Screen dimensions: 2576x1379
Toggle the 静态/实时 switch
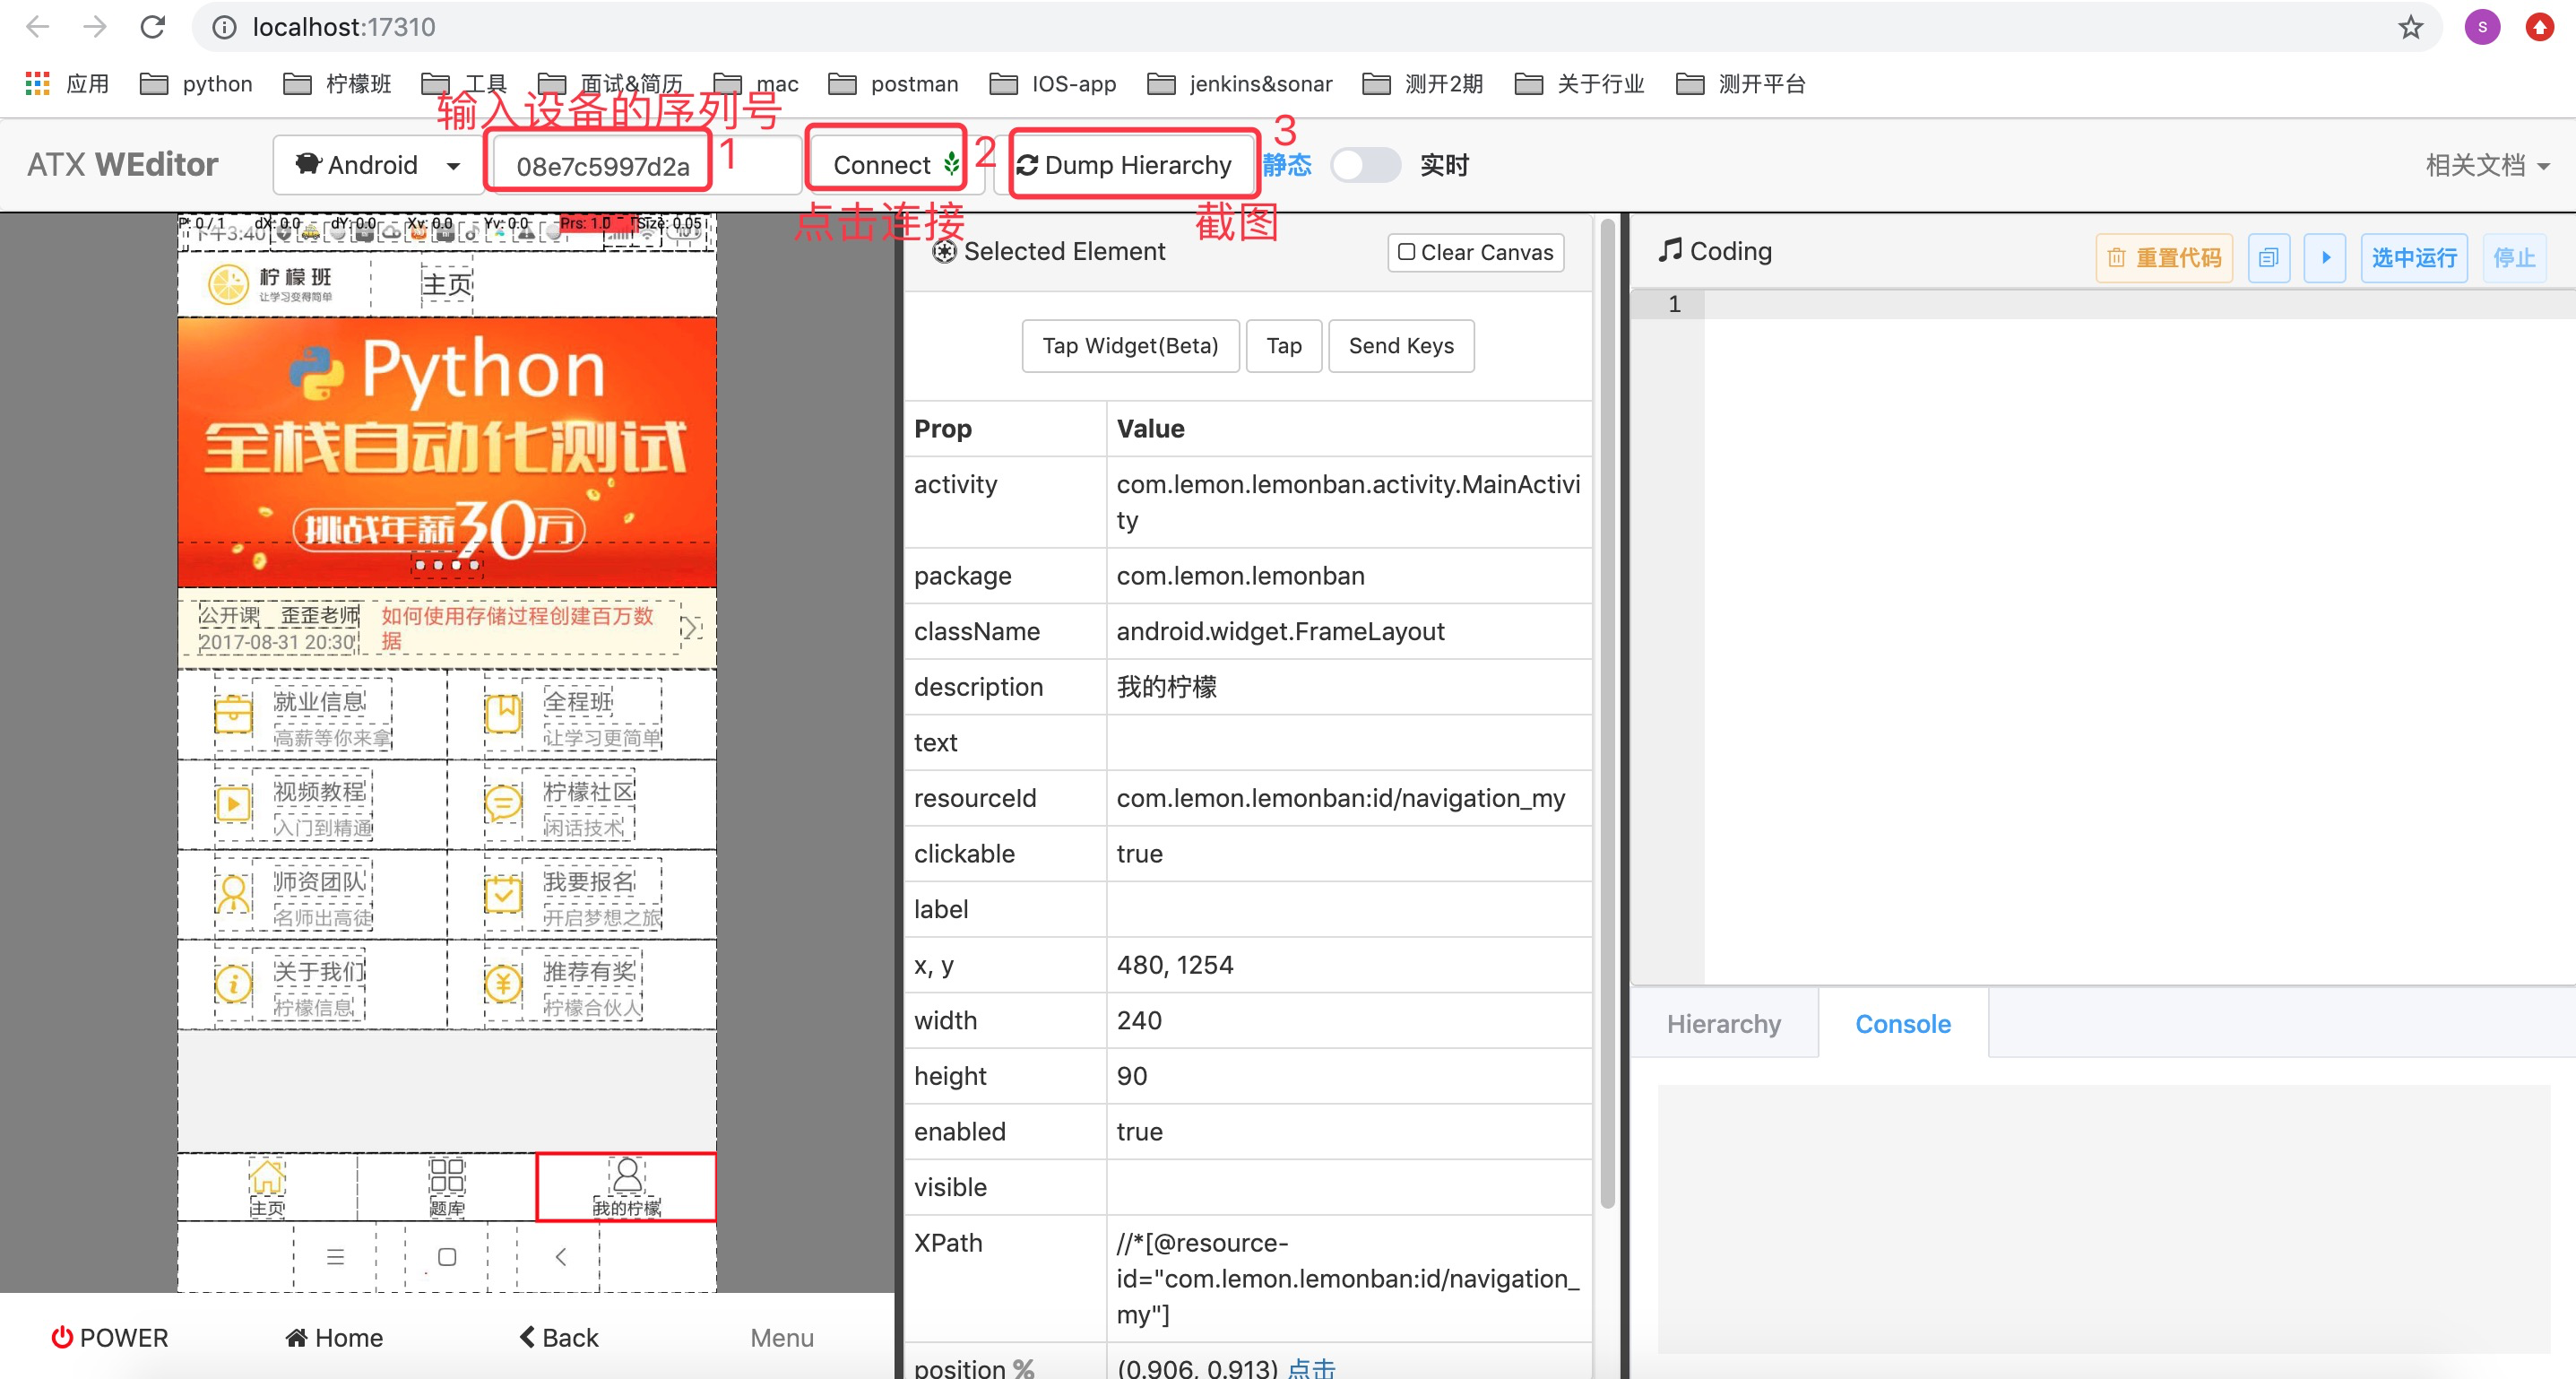coord(1365,165)
